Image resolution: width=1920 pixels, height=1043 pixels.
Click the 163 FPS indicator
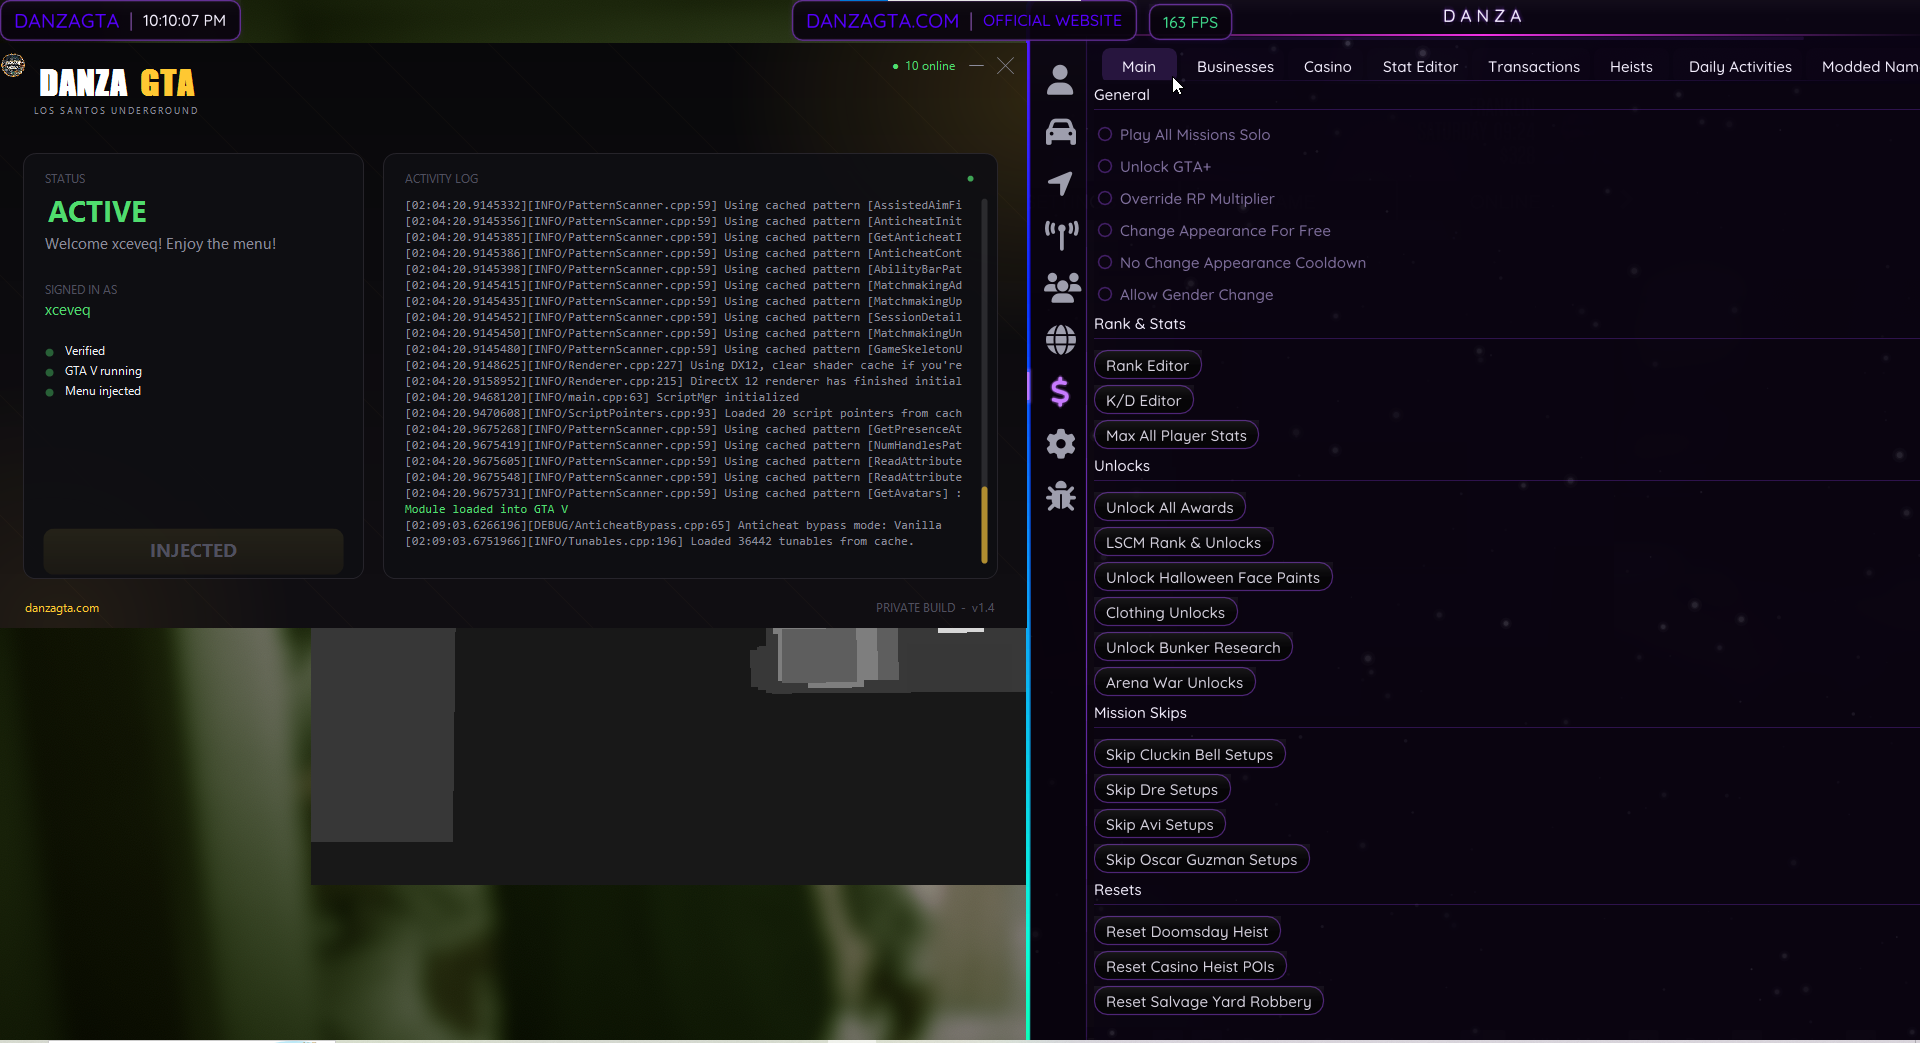(x=1190, y=22)
